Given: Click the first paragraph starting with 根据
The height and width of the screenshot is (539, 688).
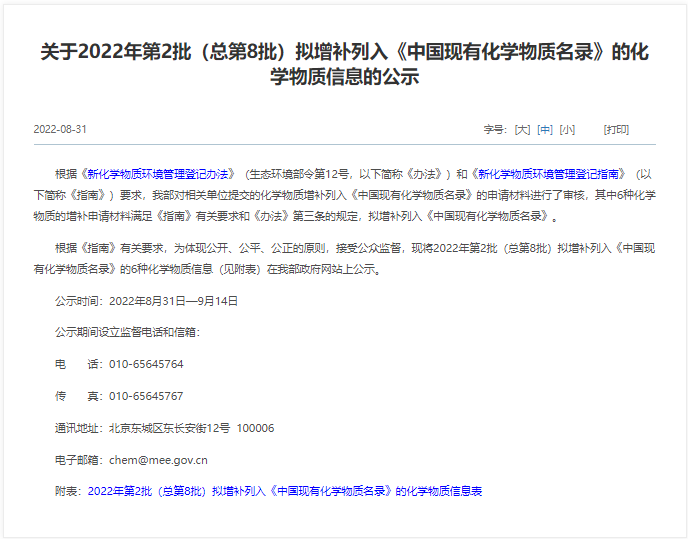Looking at the screenshot, I should pyautogui.click(x=344, y=194).
